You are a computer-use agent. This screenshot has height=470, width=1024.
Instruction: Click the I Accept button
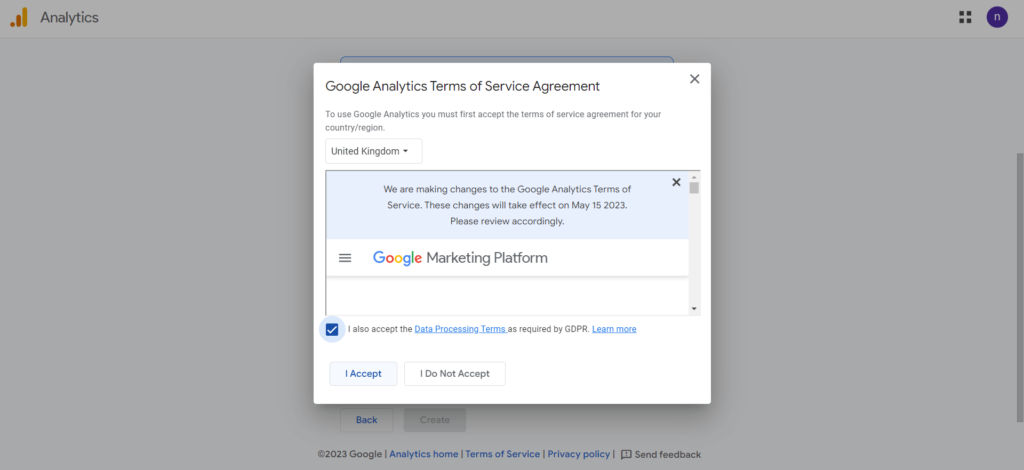tap(363, 374)
